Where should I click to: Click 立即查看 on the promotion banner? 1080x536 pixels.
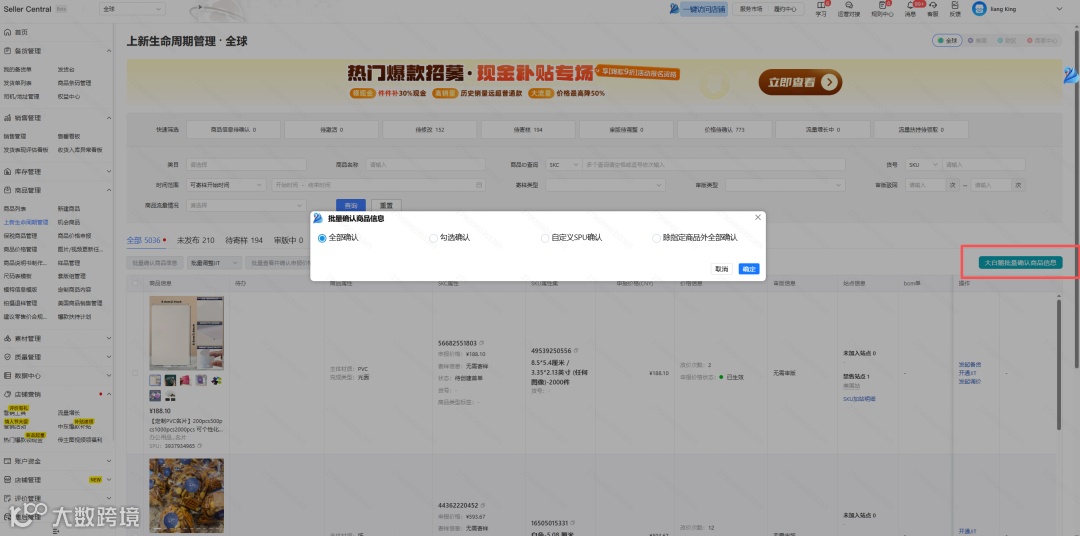tap(800, 83)
